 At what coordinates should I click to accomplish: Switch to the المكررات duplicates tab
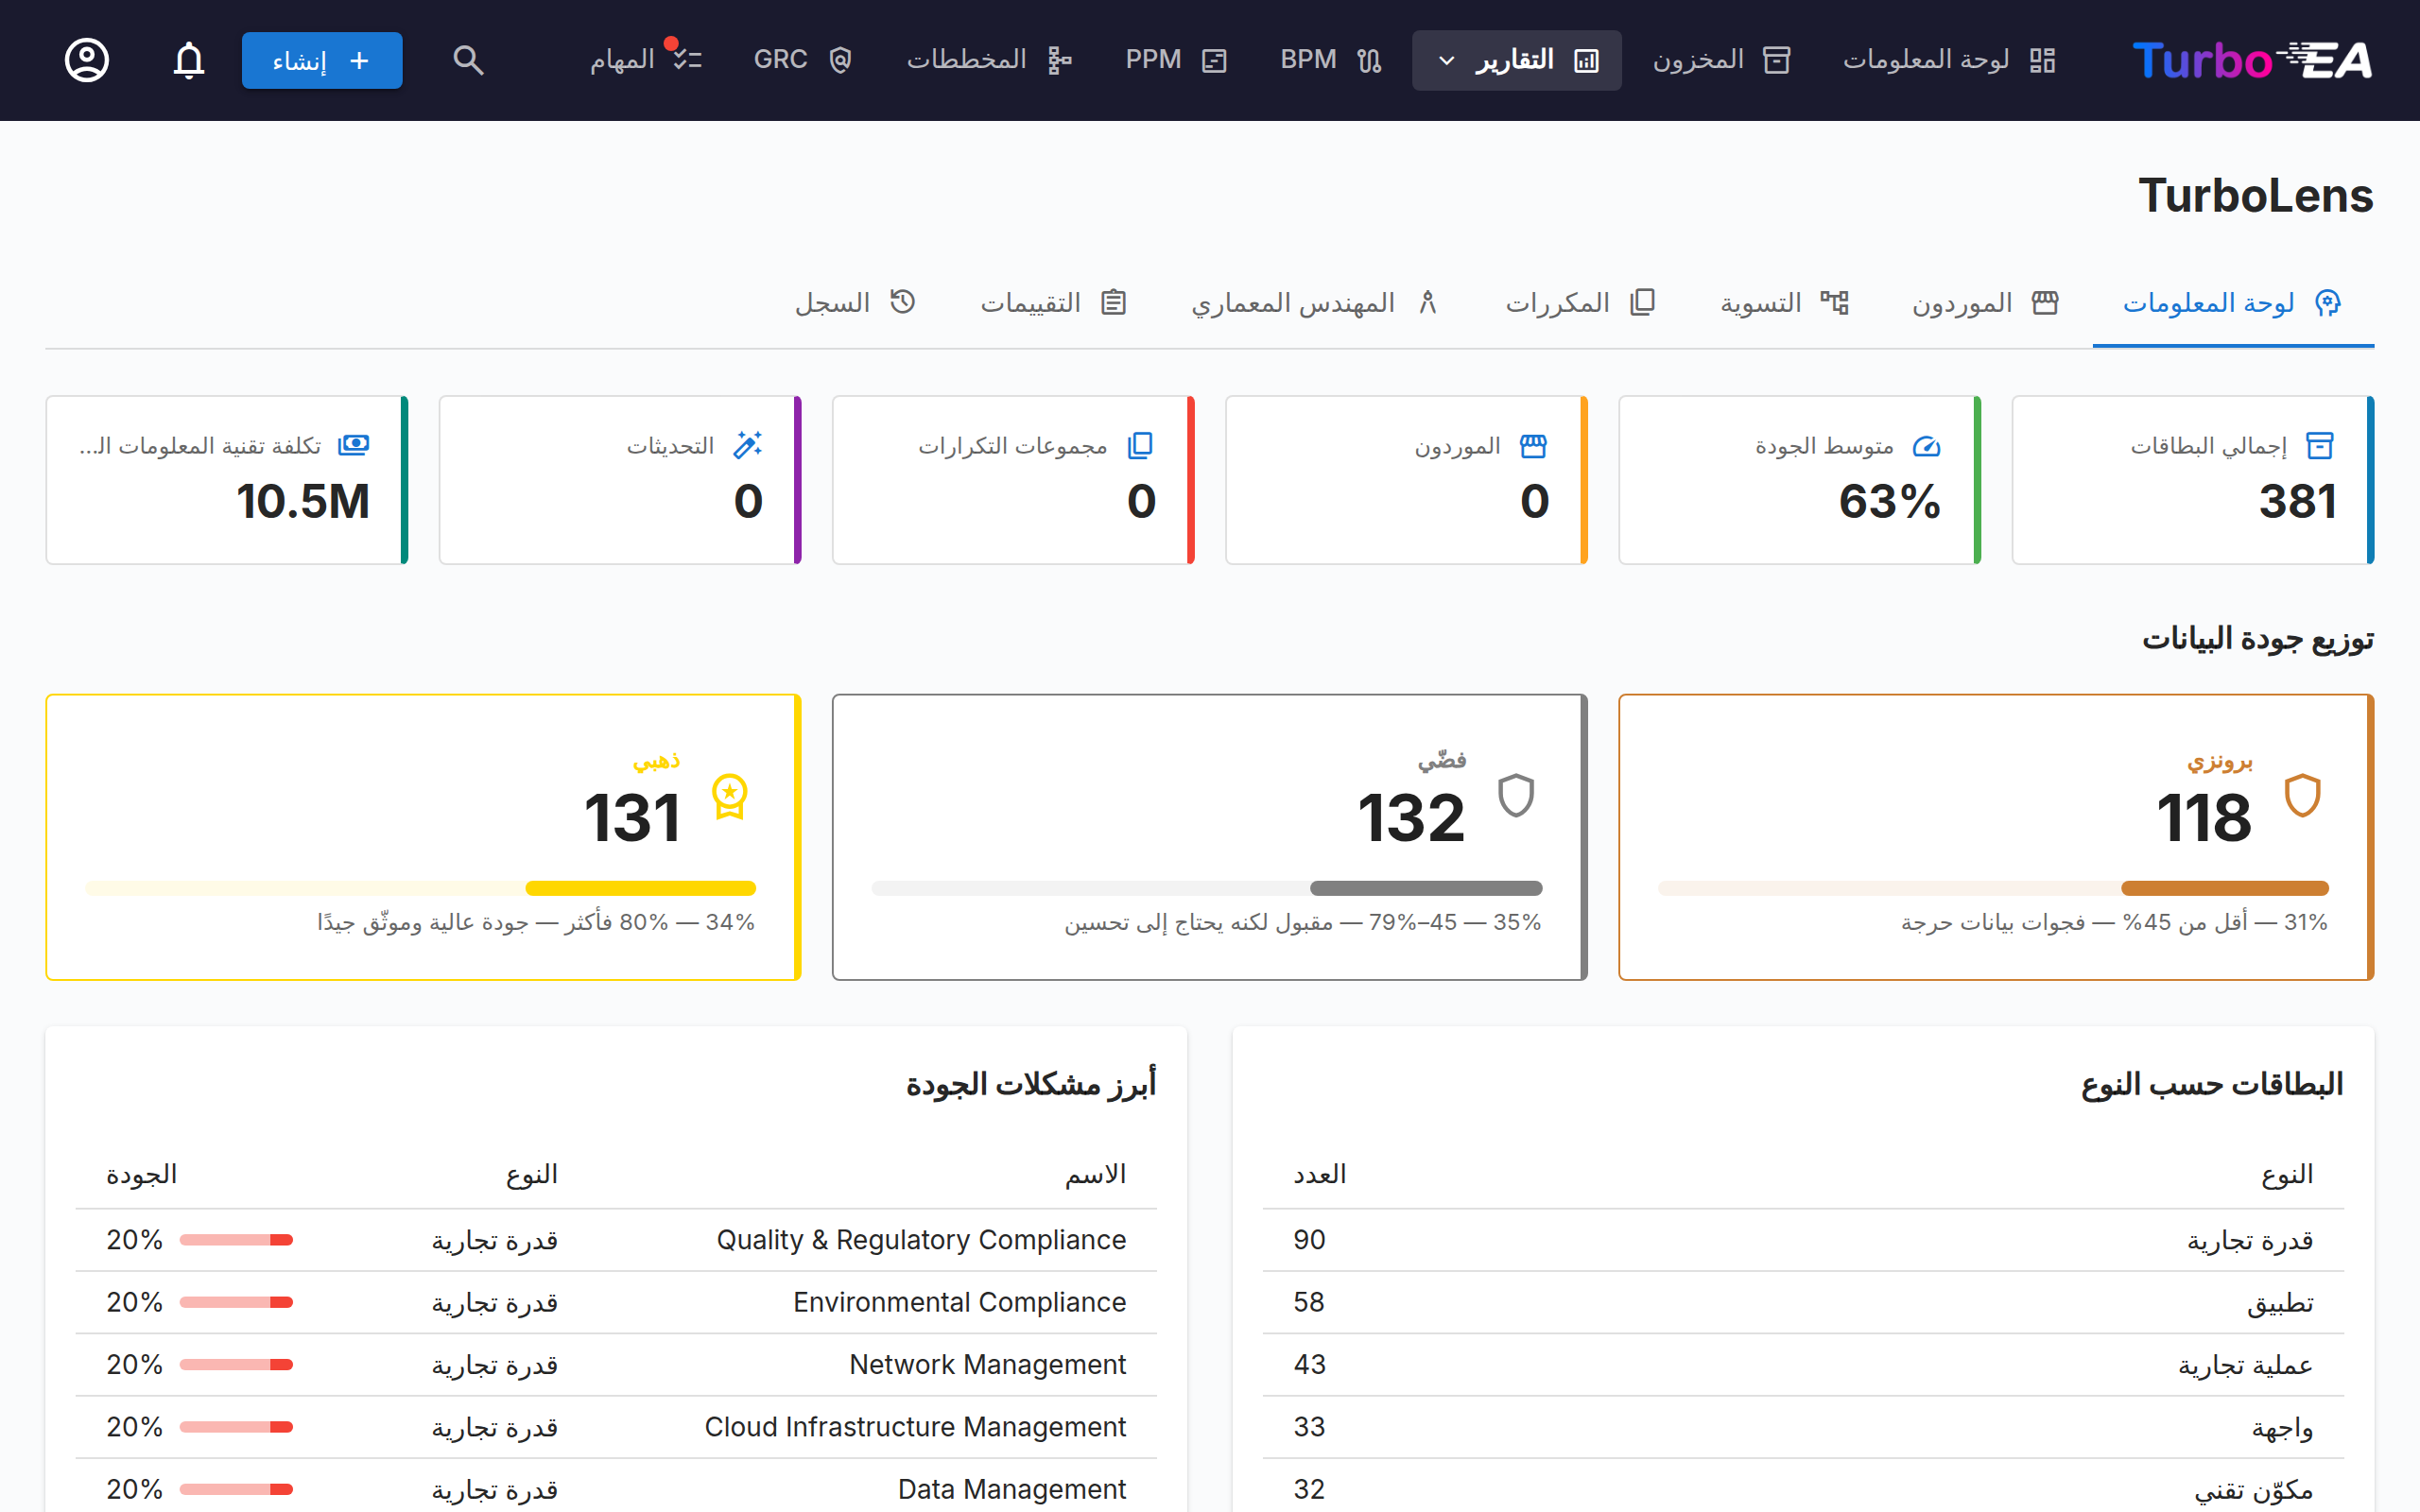tap(1581, 303)
